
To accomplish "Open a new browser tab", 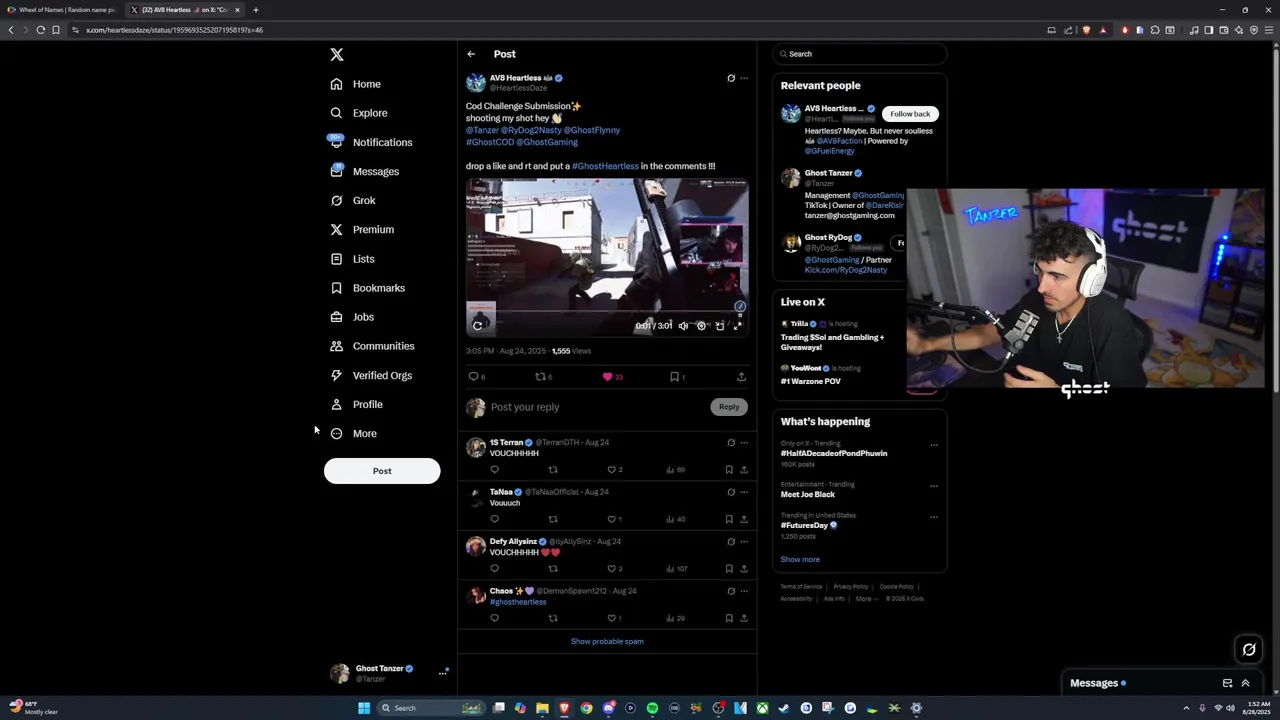I will (256, 10).
